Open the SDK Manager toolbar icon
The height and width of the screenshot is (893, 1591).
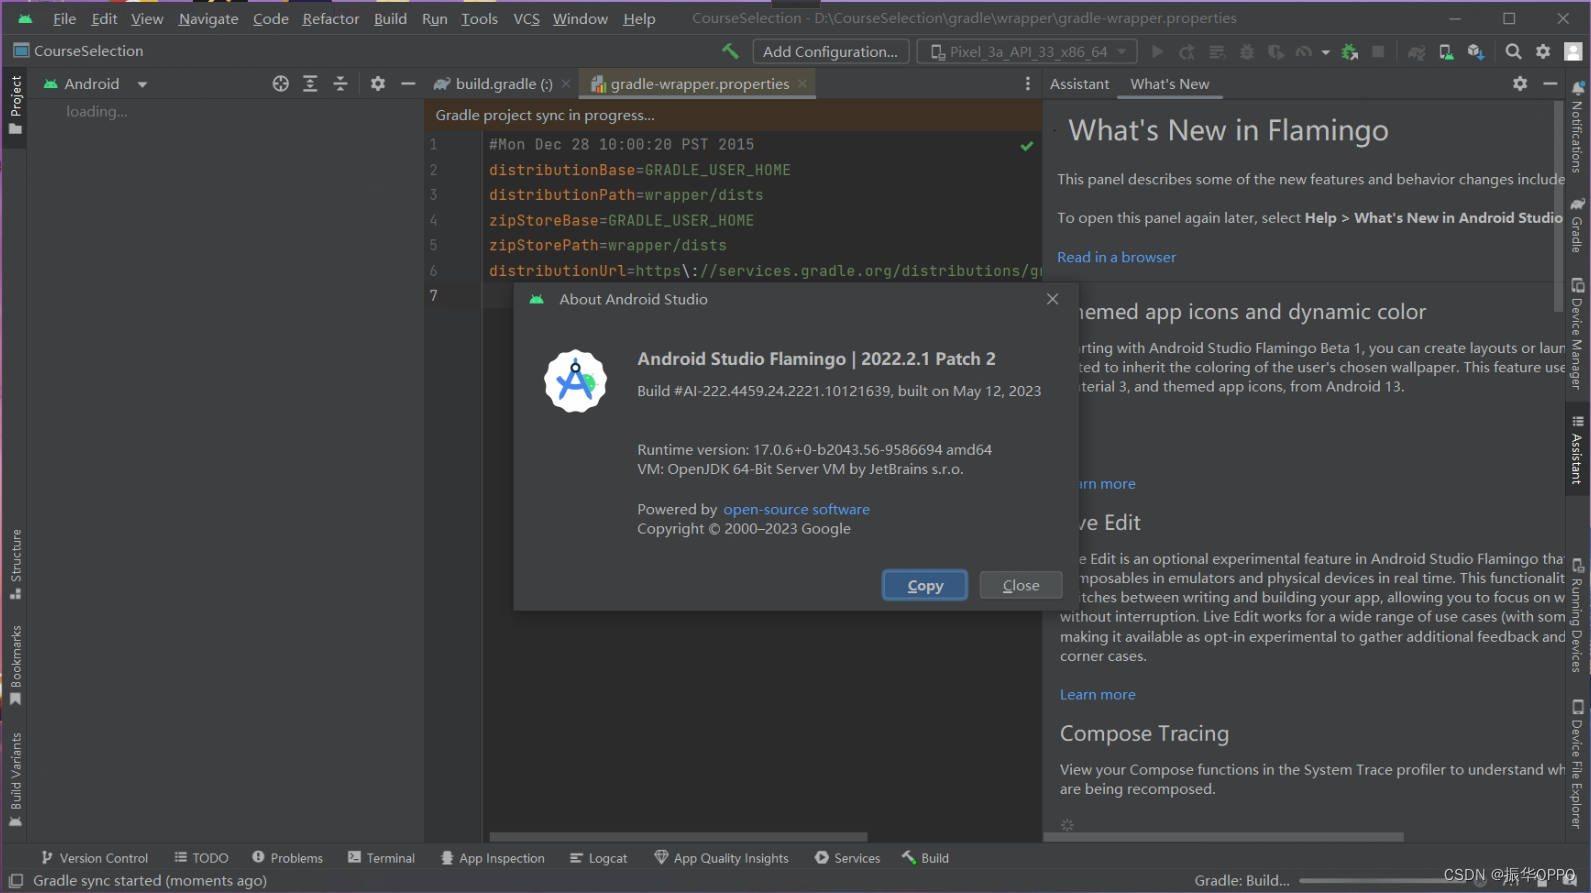(x=1475, y=52)
